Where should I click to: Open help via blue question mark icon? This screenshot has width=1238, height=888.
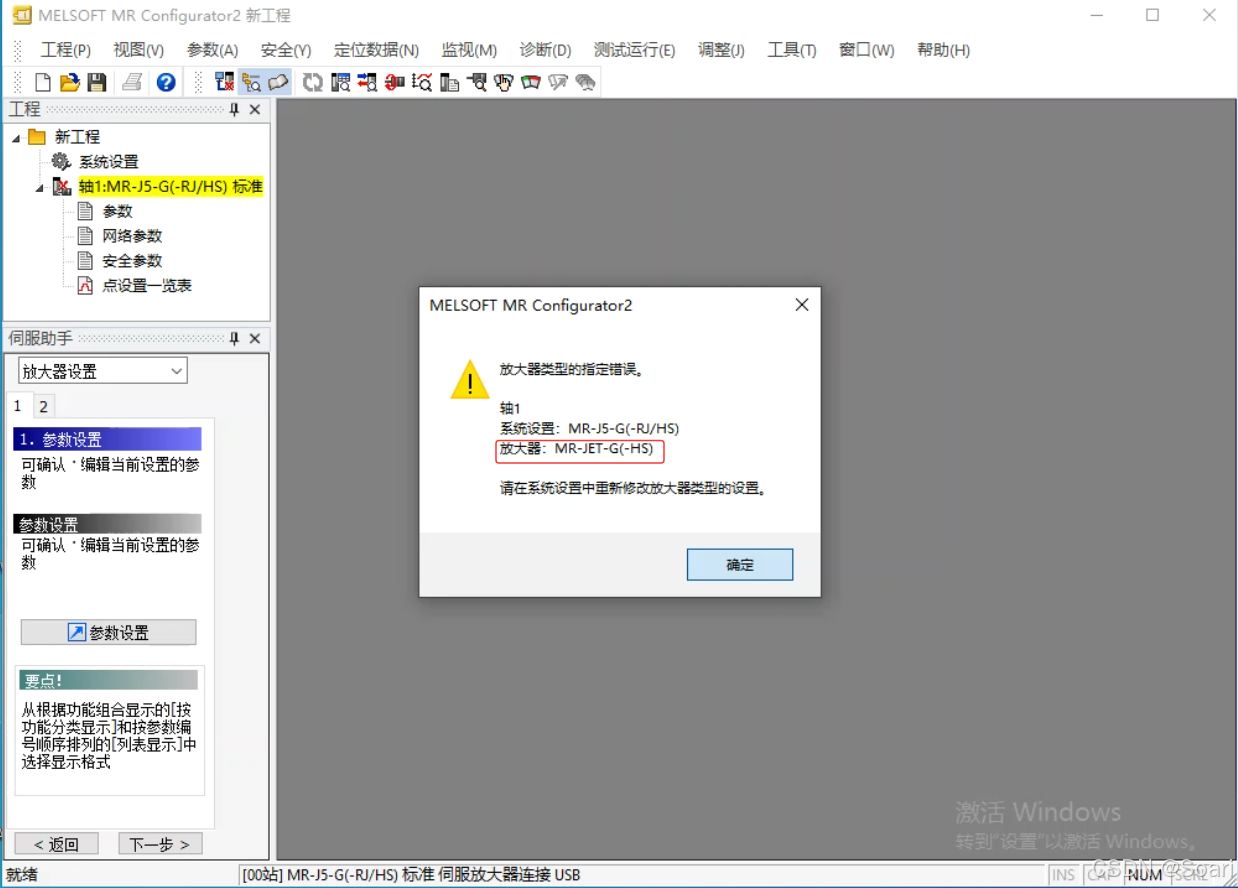point(166,82)
